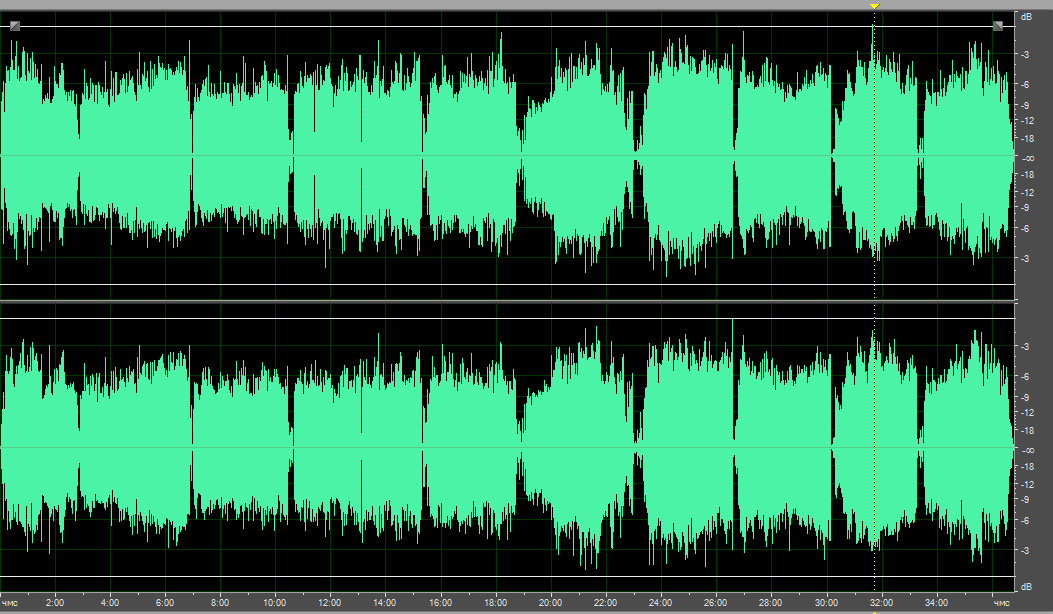This screenshot has width=1053, height=614.
Task: Click the left 'чмс' time format label
Action: pyautogui.click(x=11, y=603)
